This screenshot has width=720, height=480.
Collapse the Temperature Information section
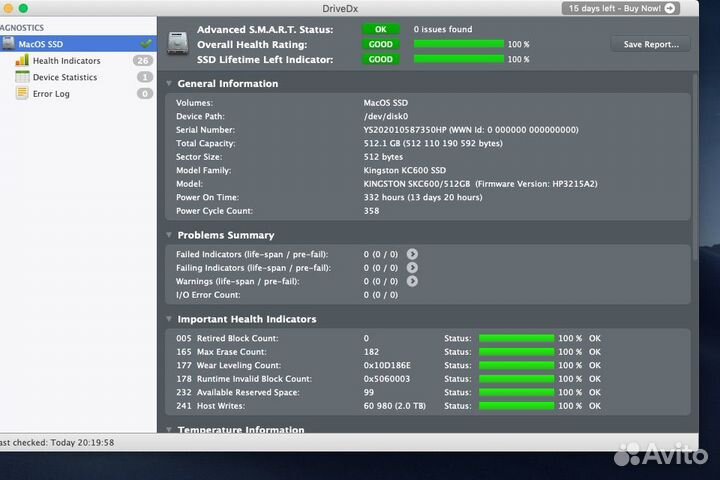(169, 429)
